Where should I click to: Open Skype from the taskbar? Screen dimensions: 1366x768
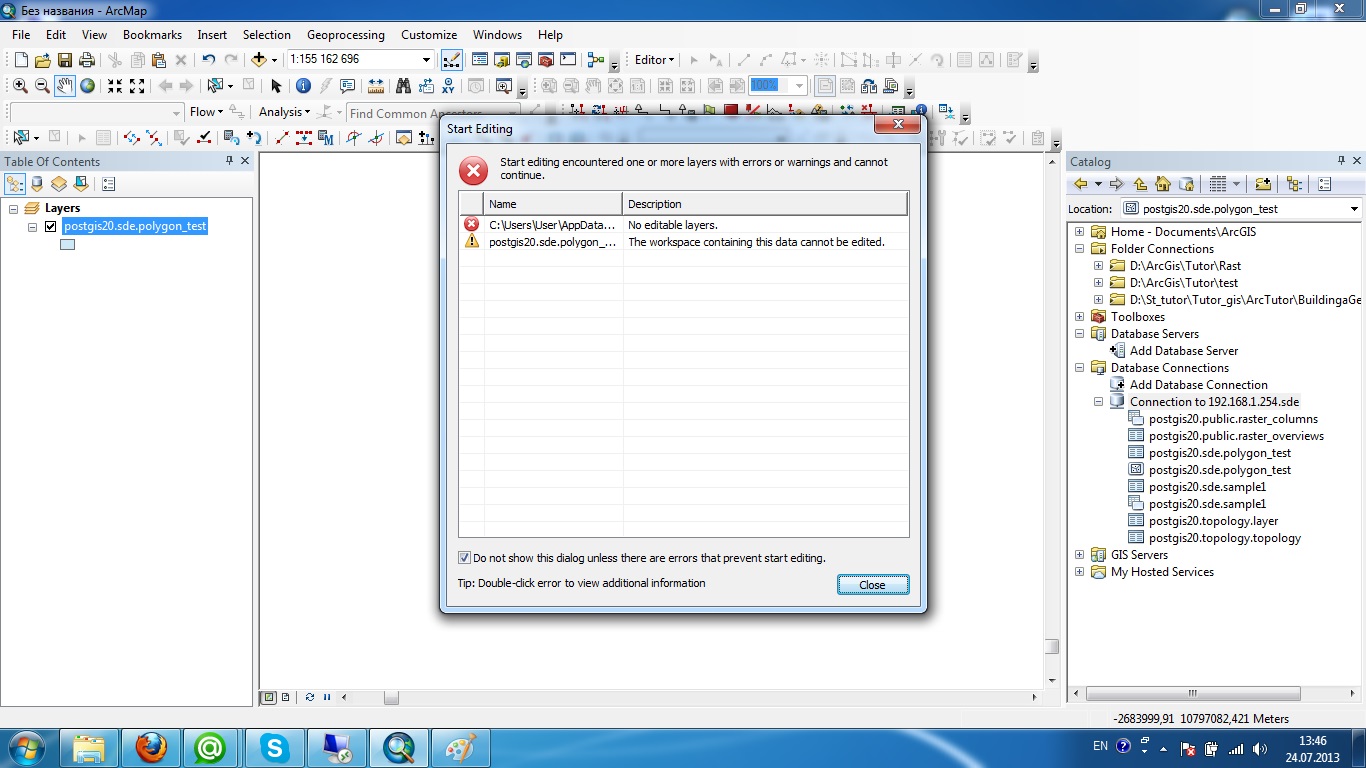(275, 747)
